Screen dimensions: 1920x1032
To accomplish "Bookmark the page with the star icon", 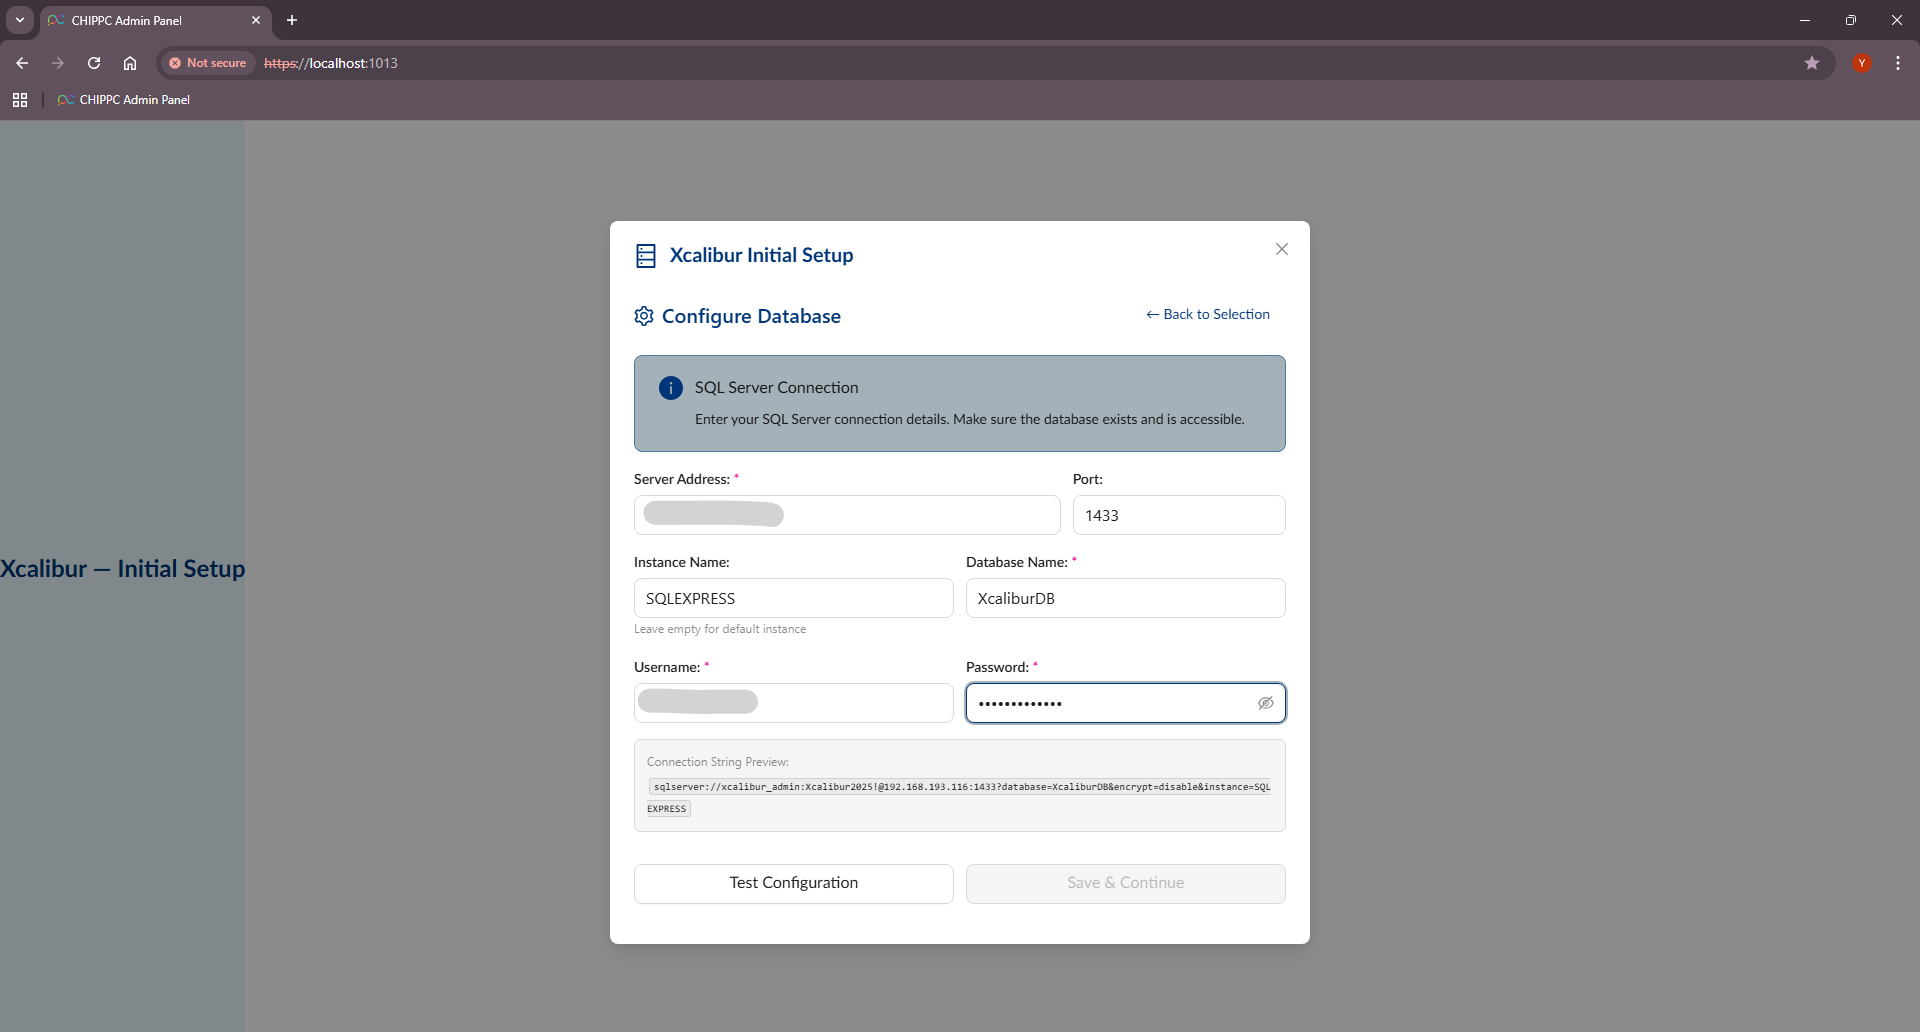I will [1812, 63].
